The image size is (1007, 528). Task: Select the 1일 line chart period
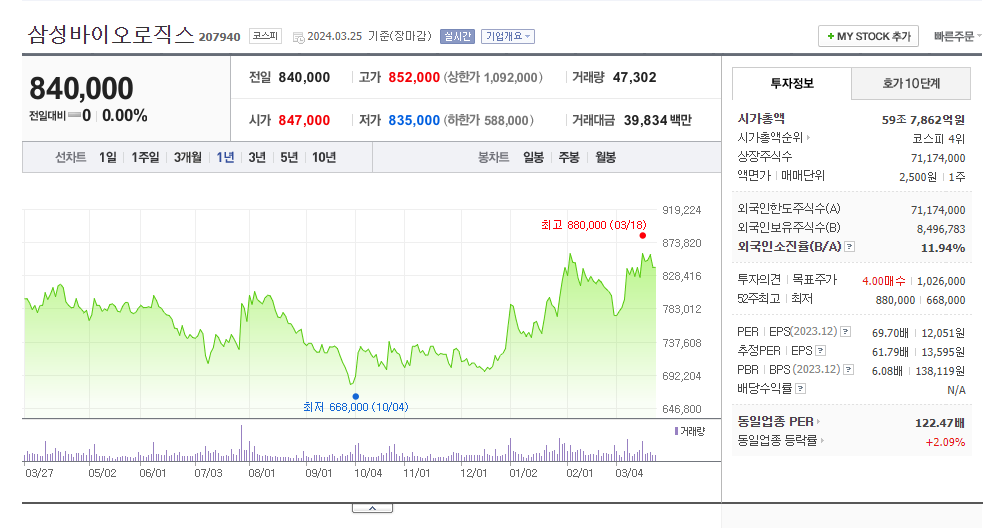pyautogui.click(x=108, y=157)
